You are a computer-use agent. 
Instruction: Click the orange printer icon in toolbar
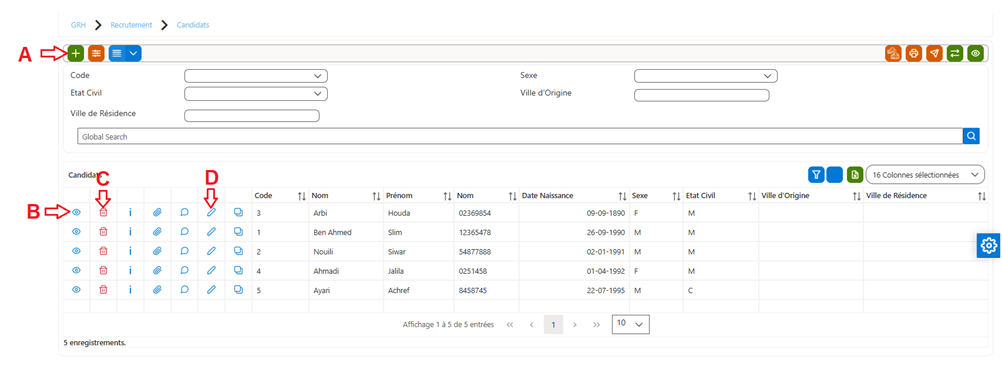tap(914, 54)
